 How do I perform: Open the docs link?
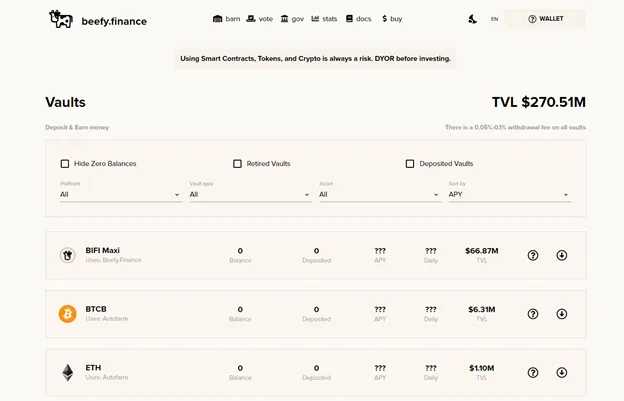(358, 19)
